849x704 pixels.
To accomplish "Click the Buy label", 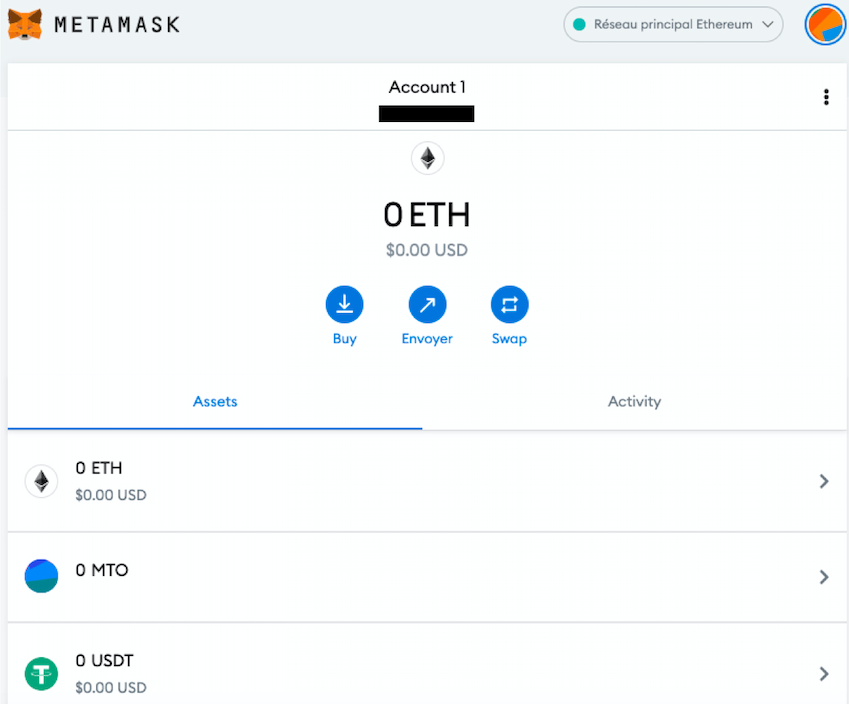I will pyautogui.click(x=344, y=338).
